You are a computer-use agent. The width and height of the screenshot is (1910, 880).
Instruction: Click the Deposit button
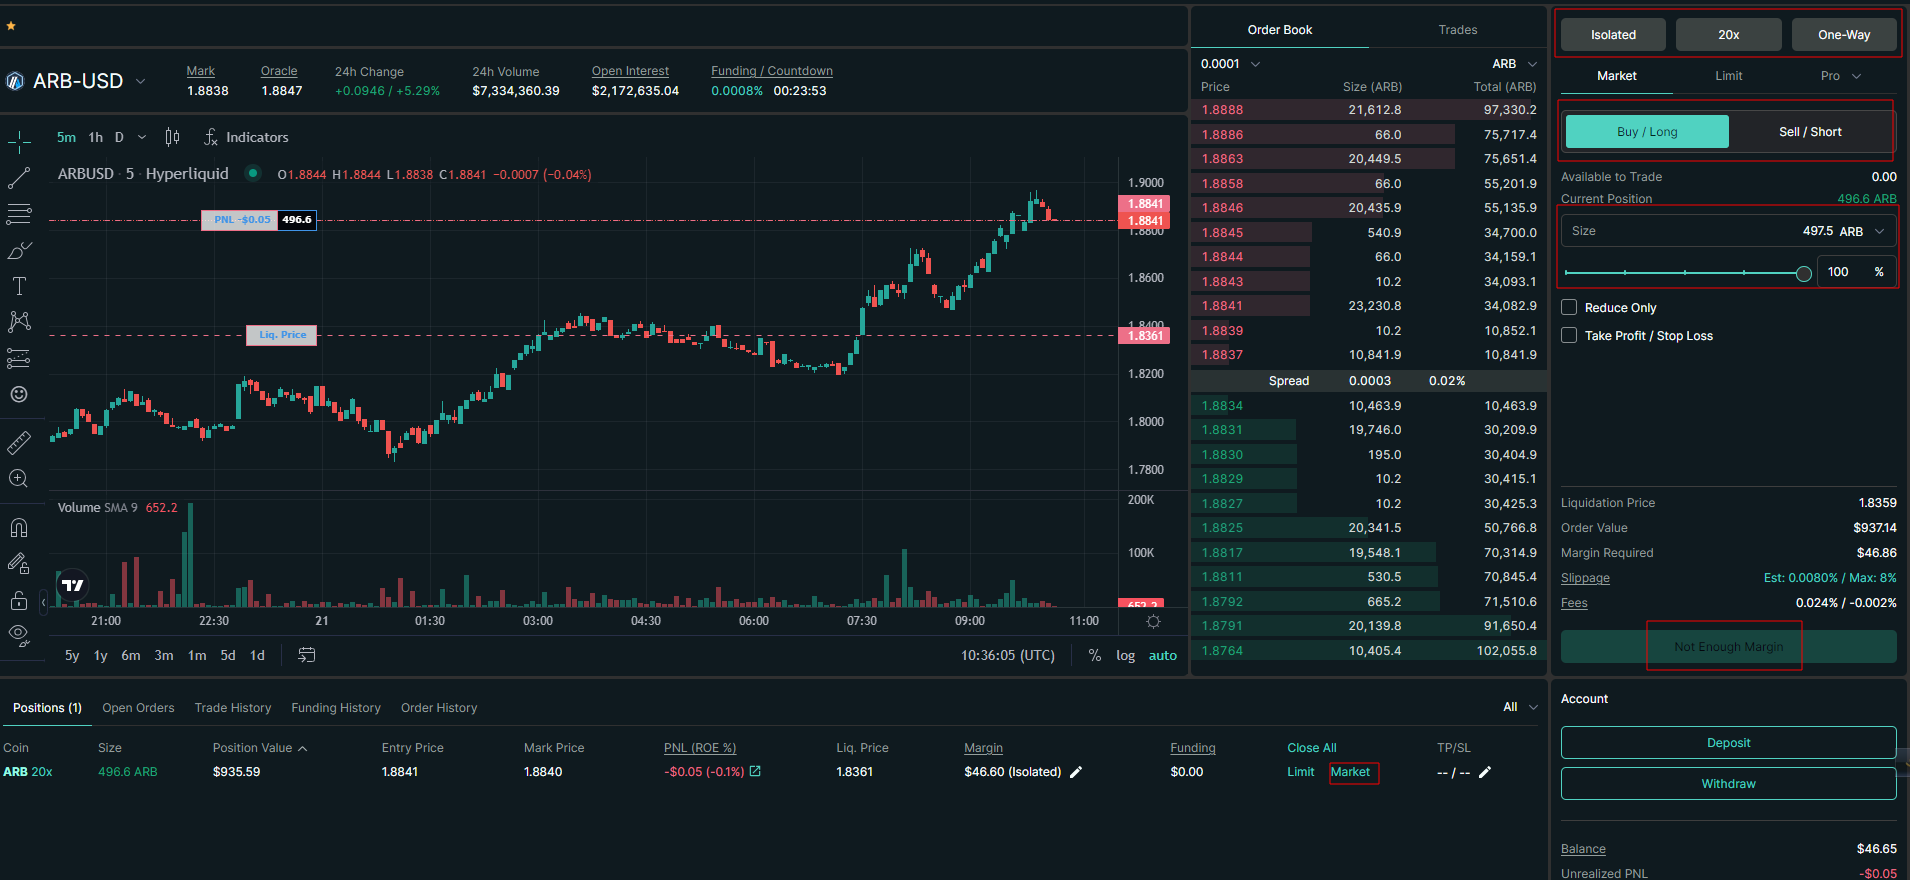coord(1728,743)
